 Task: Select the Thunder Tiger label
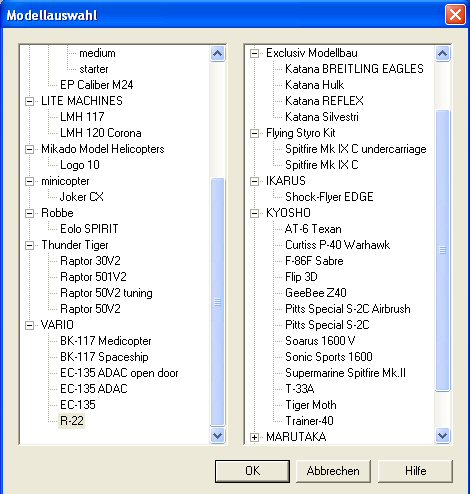click(75, 245)
